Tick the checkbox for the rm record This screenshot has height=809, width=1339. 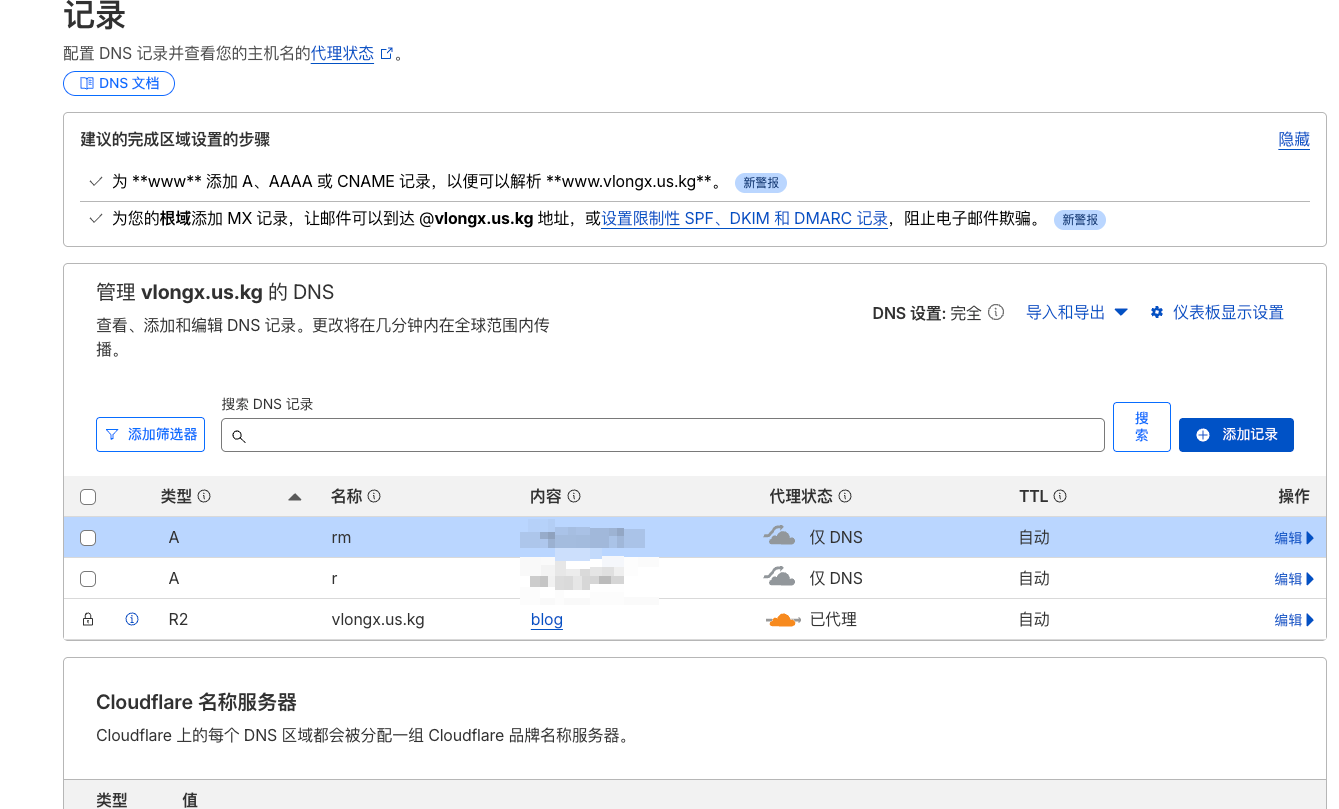click(x=88, y=538)
